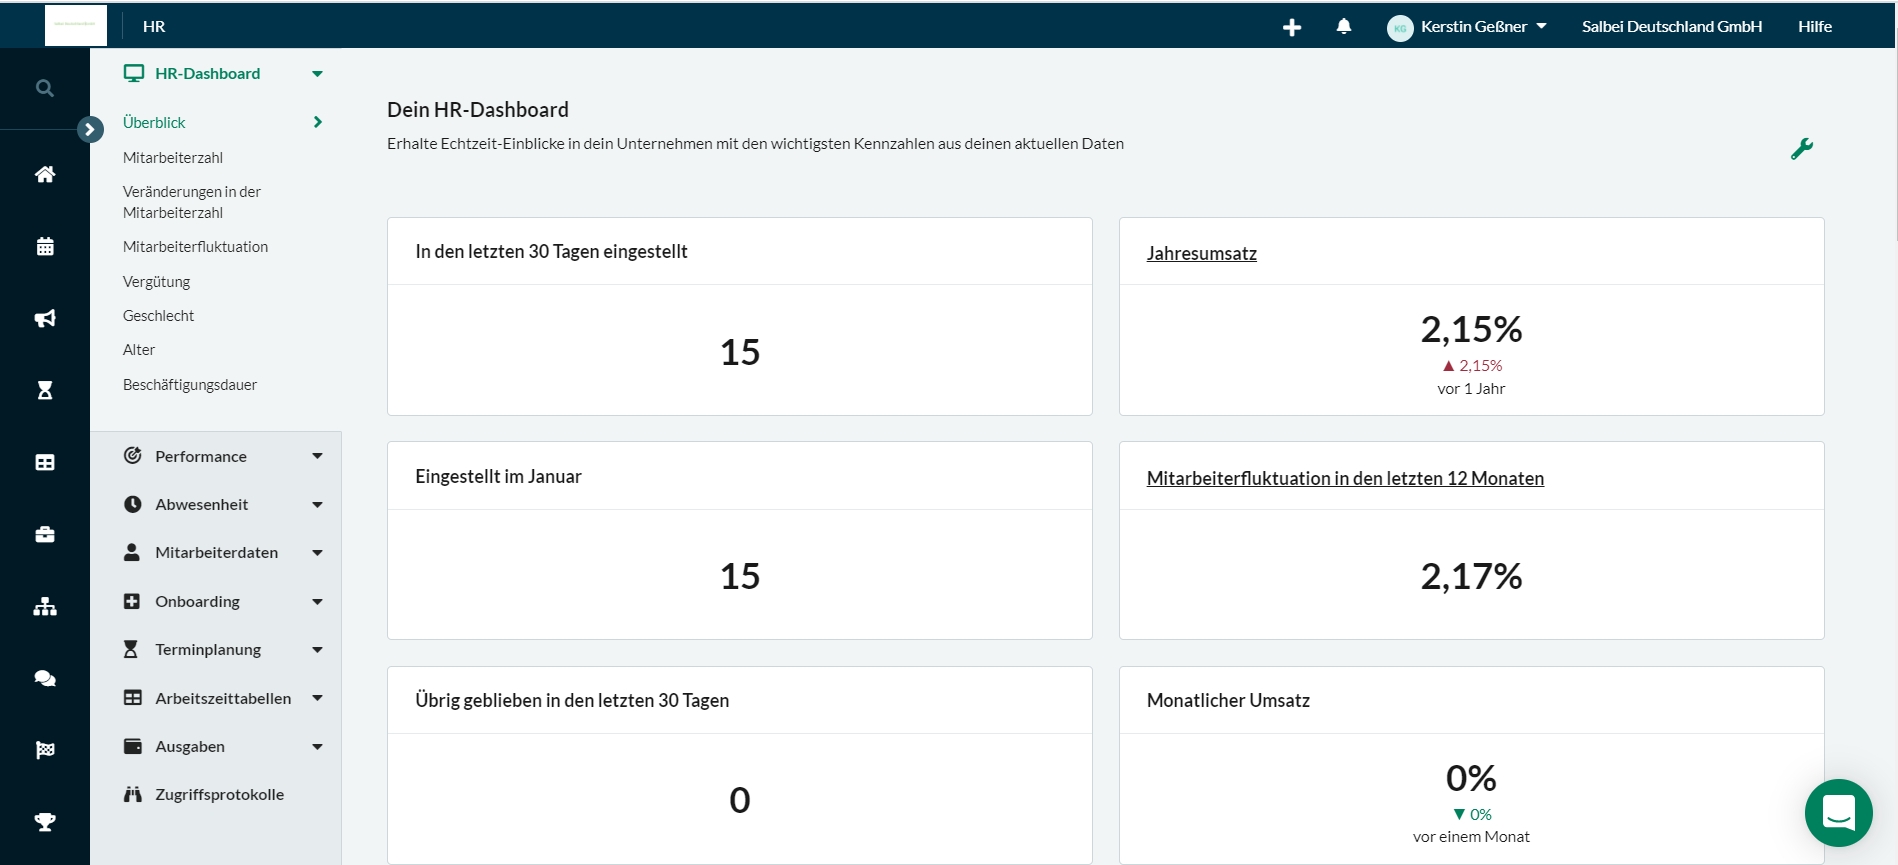The width and height of the screenshot is (1898, 865).
Task: Open the Jahresumsatz link
Action: pyautogui.click(x=1201, y=254)
